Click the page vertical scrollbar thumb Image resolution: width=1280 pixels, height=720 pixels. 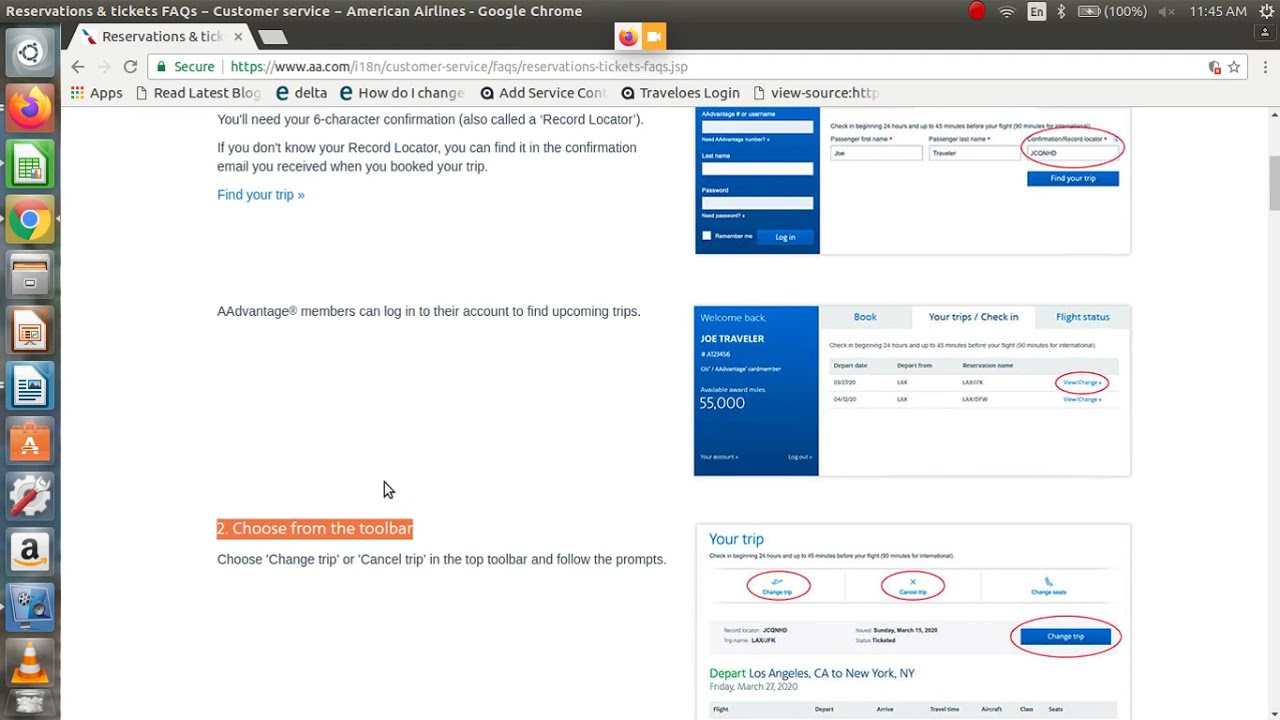(x=1274, y=183)
